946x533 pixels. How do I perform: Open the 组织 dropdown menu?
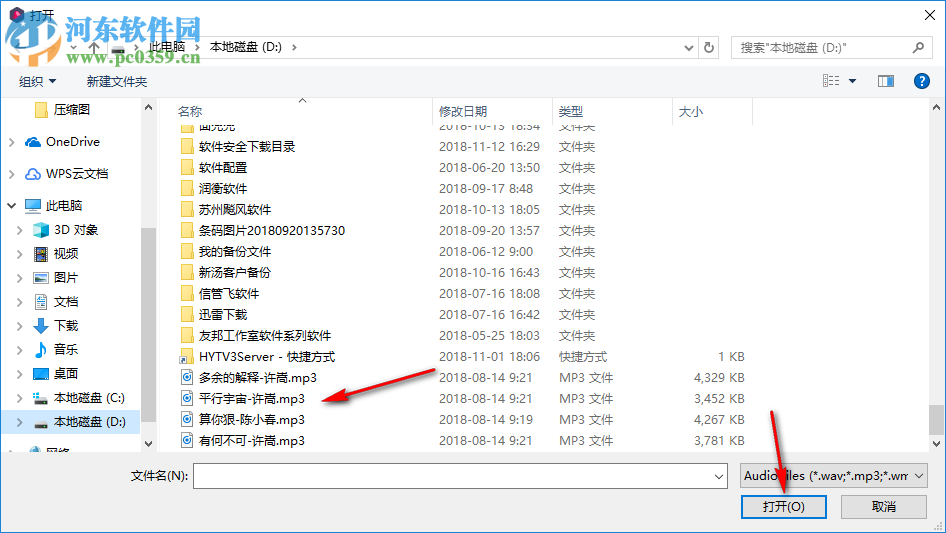point(37,81)
